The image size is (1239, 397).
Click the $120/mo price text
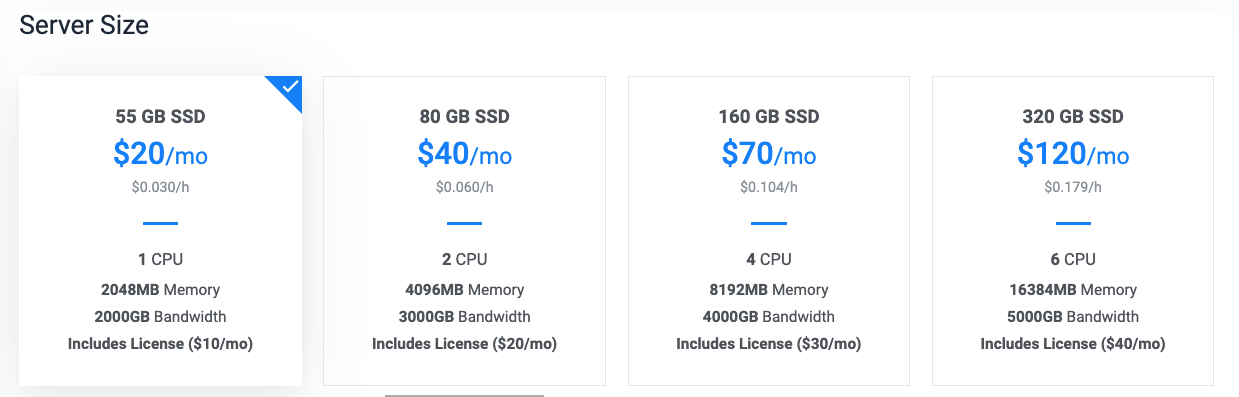click(1073, 153)
